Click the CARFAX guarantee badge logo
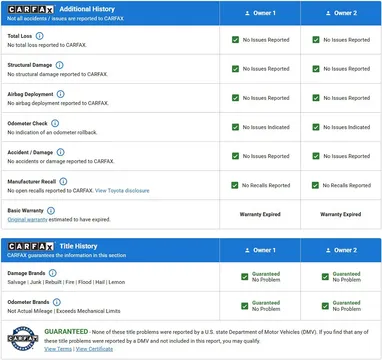The width and height of the screenshot is (382, 360). tap(23, 339)
